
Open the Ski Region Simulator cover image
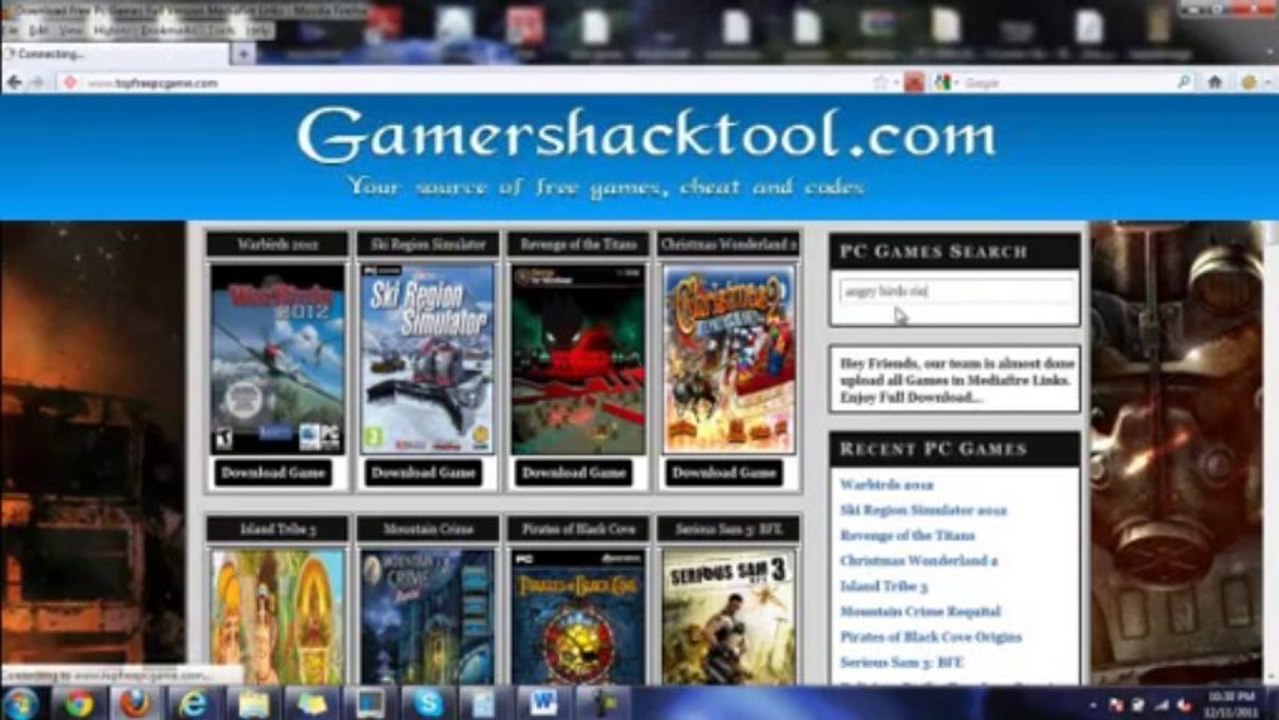tap(427, 359)
